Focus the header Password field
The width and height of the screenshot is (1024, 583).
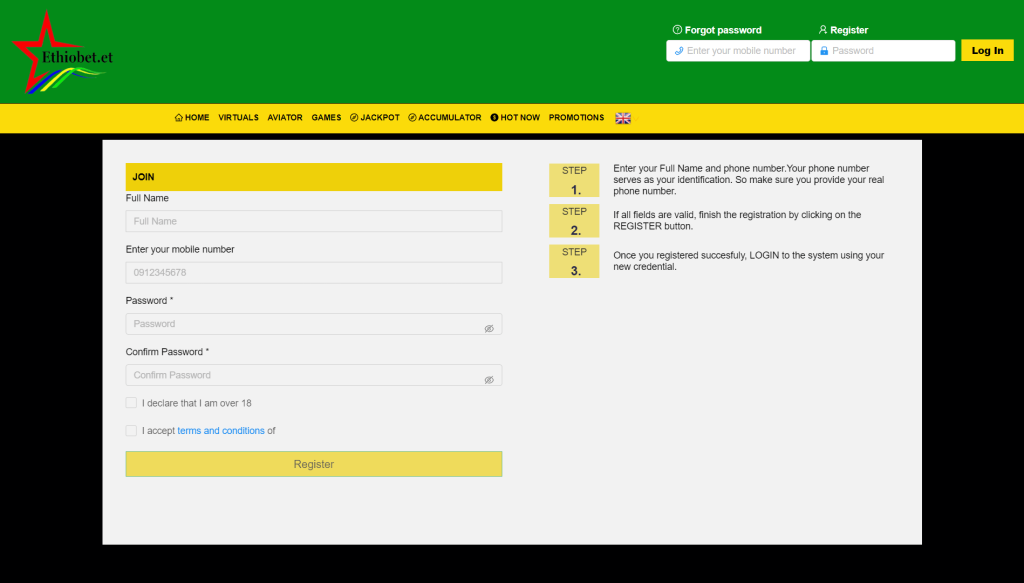(884, 50)
